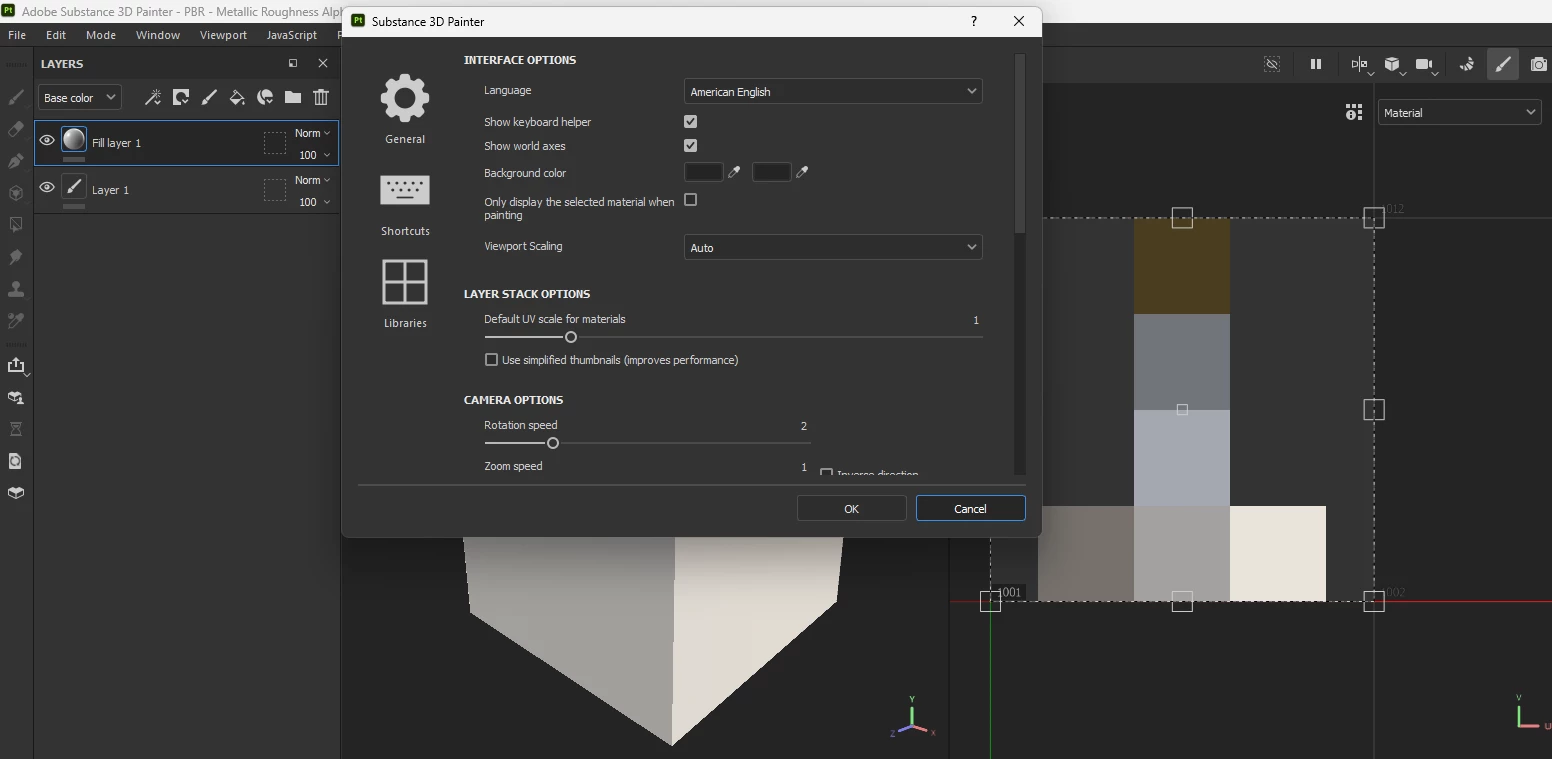1552x759 pixels.
Task: Select the Clone stamp tool
Action: [16, 289]
